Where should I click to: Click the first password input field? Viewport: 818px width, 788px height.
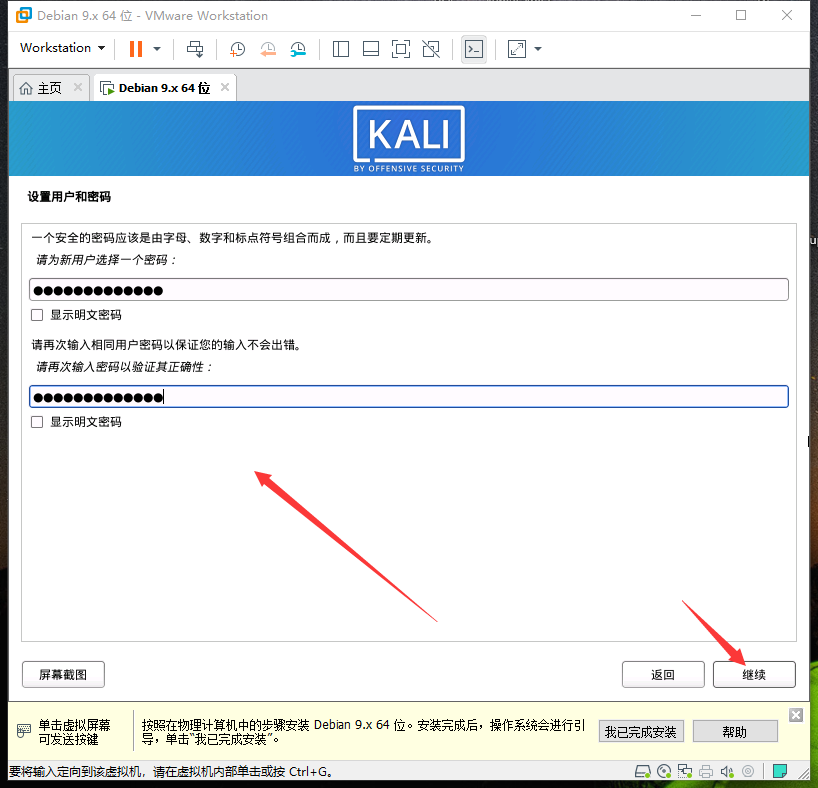coord(408,290)
